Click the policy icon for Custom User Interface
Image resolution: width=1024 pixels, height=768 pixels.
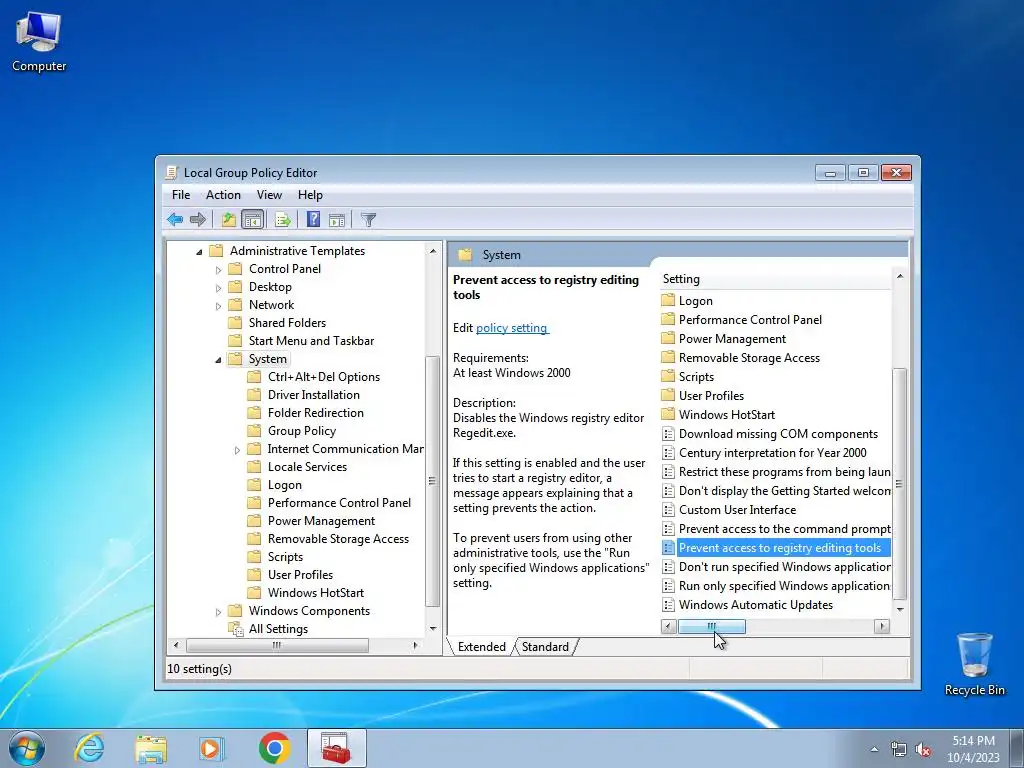pyautogui.click(x=668, y=509)
